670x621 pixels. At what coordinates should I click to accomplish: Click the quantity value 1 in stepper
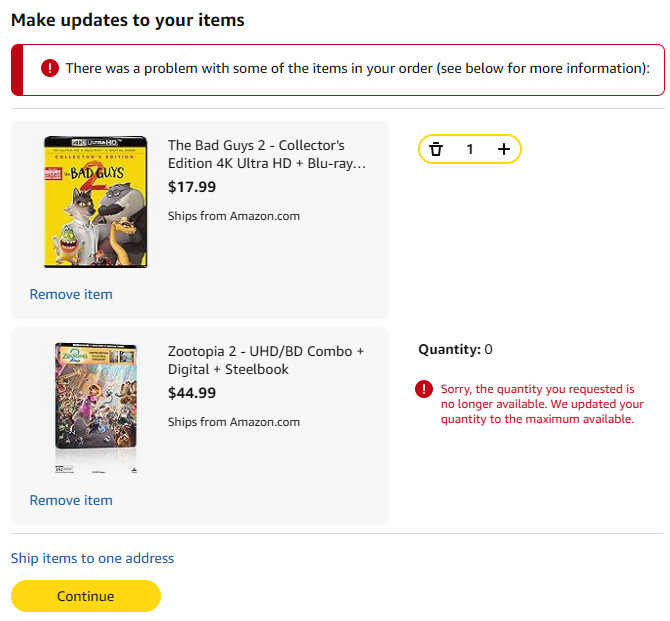coord(470,149)
